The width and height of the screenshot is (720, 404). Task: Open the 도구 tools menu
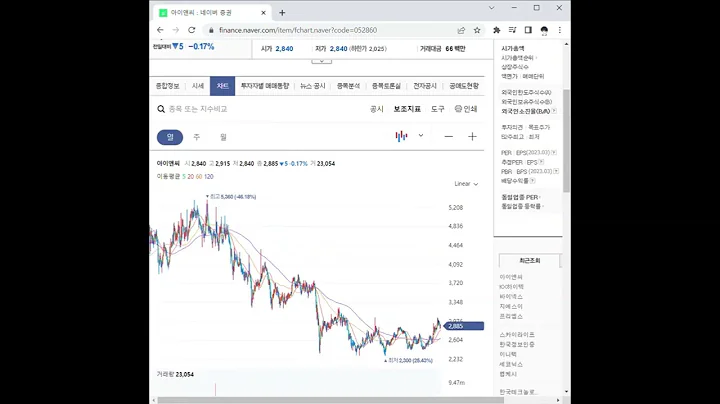click(438, 109)
